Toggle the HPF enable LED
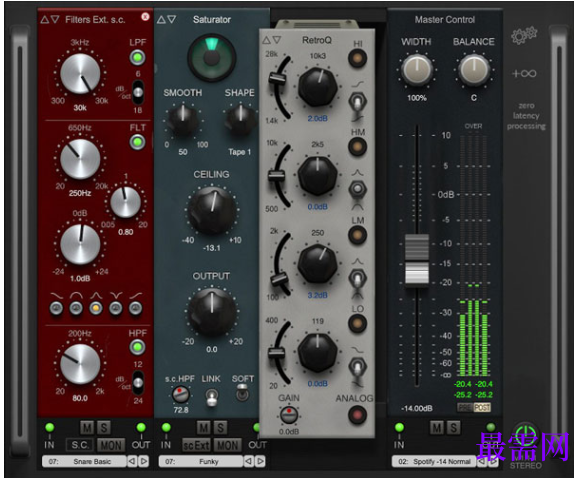 click(x=137, y=347)
